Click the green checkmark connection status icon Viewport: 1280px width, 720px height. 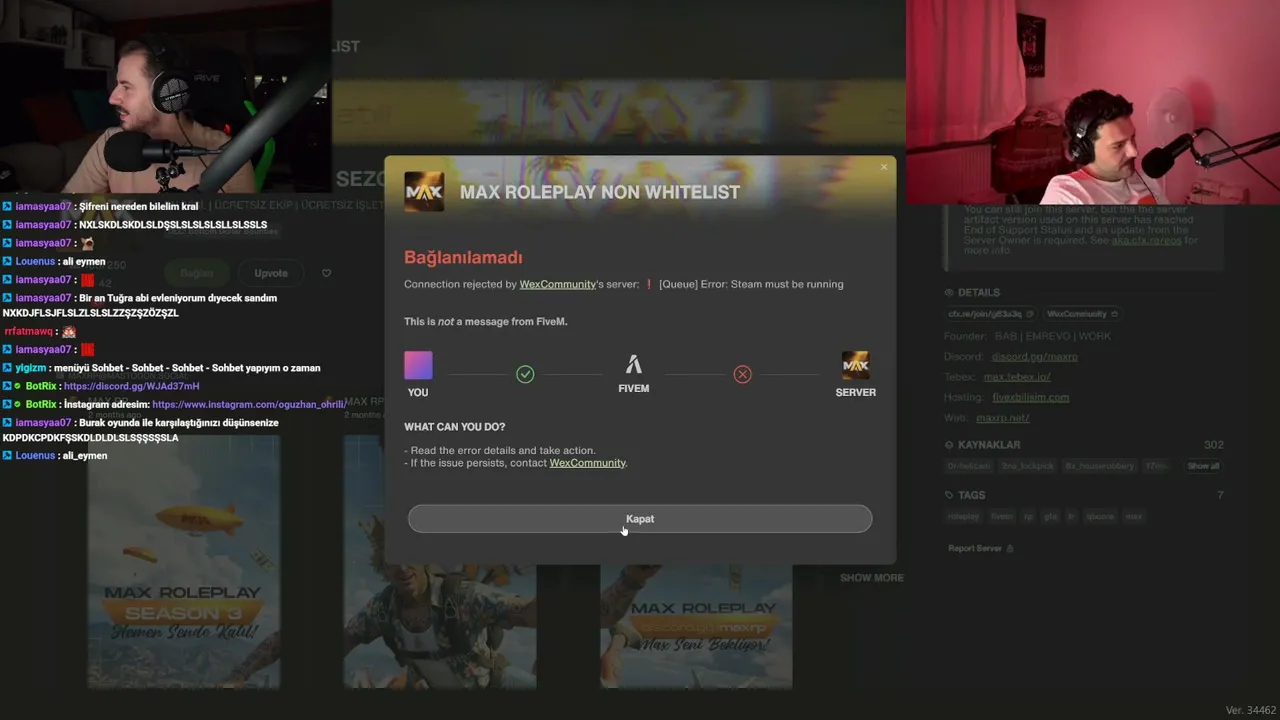pyautogui.click(x=525, y=374)
